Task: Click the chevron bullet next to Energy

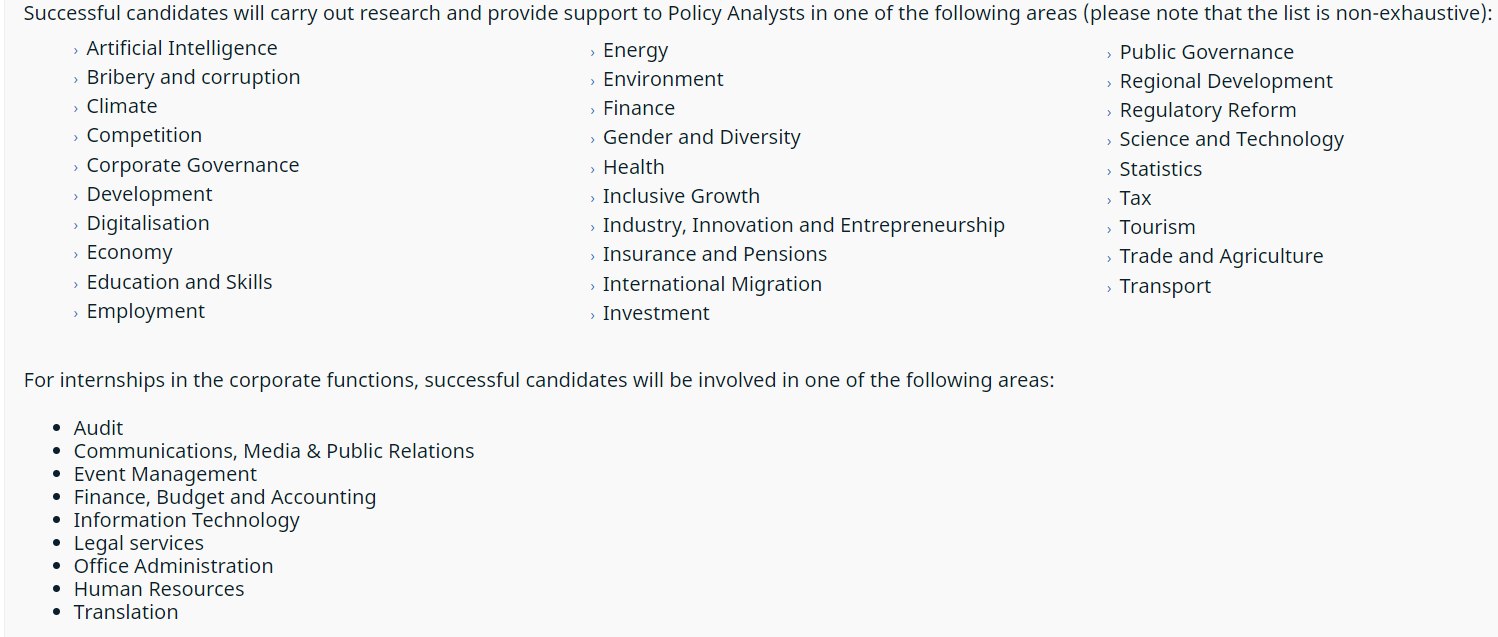Action: coord(592,53)
